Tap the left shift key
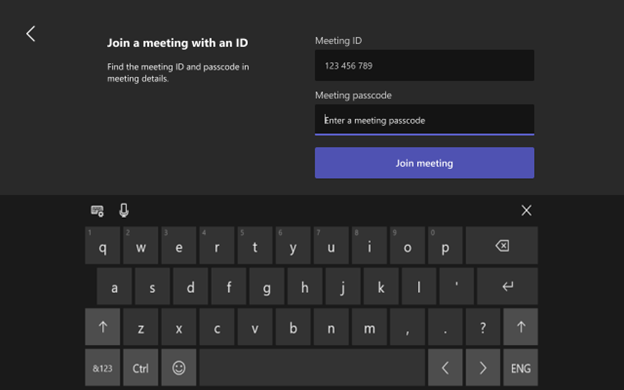The width and height of the screenshot is (624, 390). pyautogui.click(x=102, y=327)
